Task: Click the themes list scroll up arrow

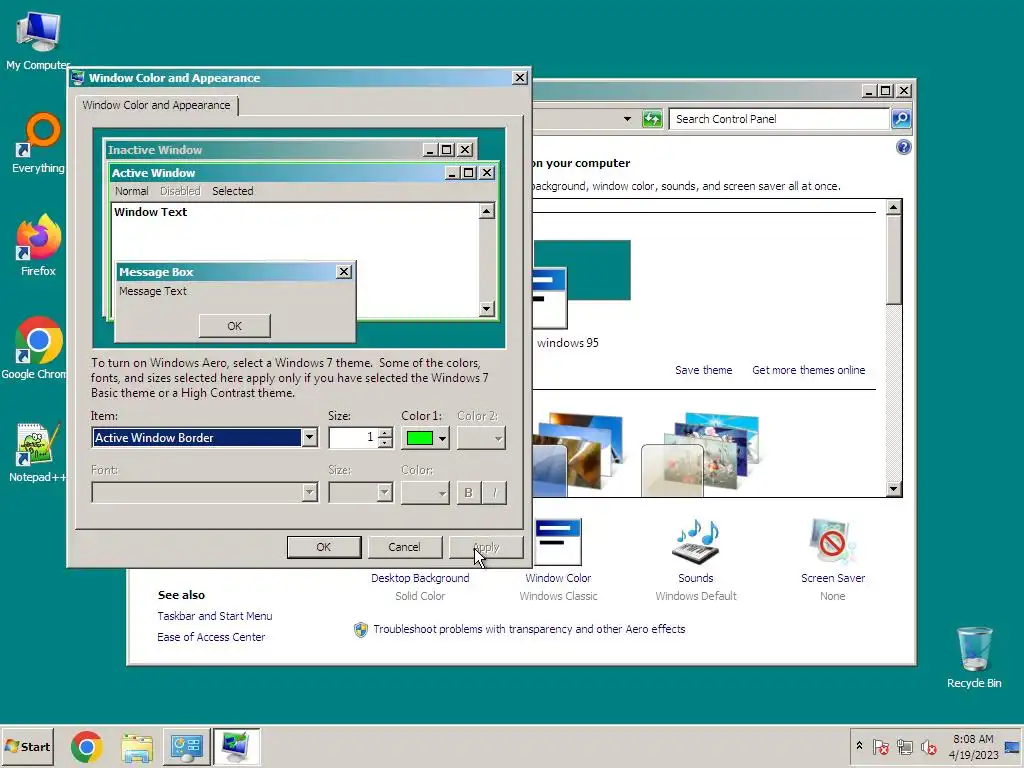Action: (893, 208)
